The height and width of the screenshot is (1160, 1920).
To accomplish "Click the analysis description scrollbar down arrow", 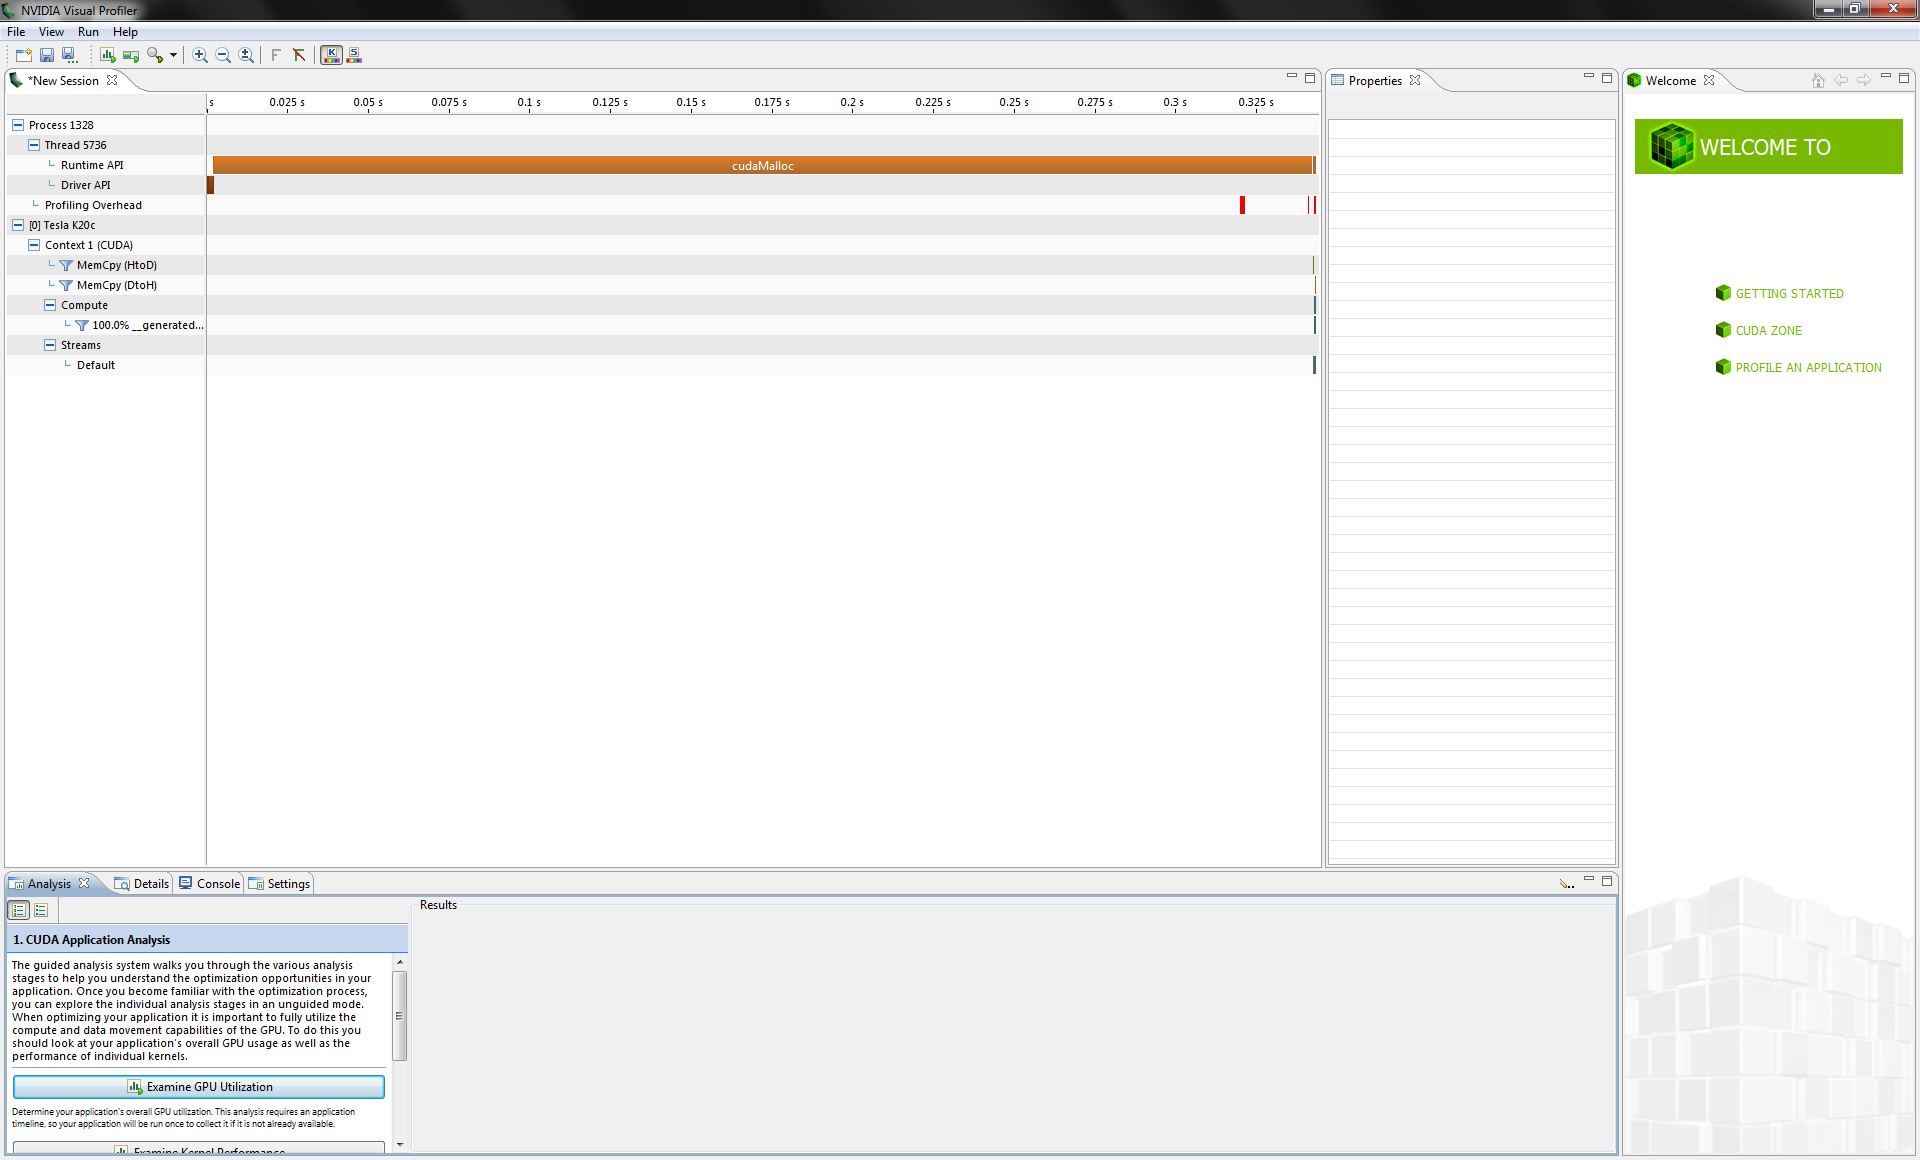I will tap(400, 1144).
